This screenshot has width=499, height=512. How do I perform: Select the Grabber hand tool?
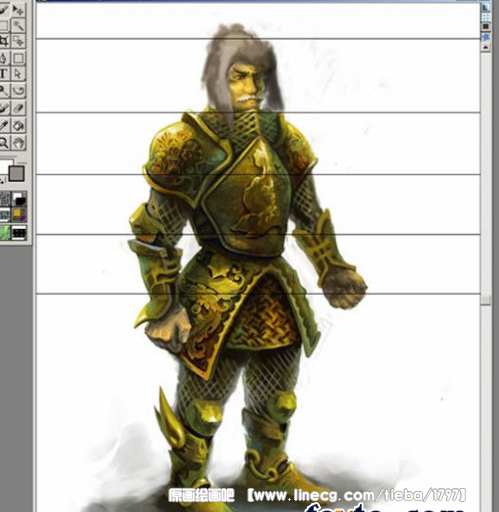pos(18,143)
